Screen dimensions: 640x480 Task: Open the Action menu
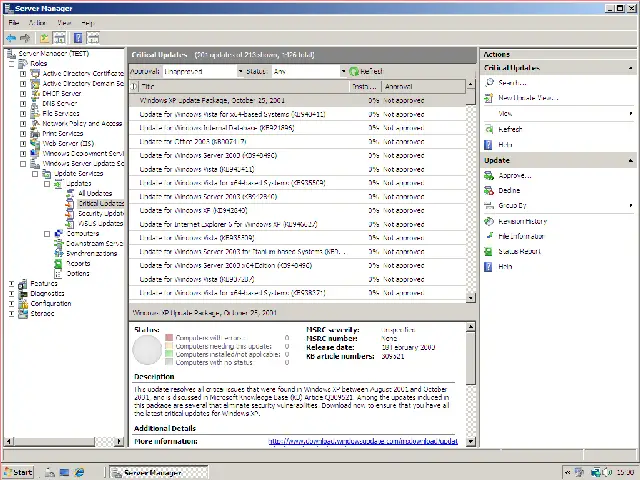pyautogui.click(x=37, y=23)
